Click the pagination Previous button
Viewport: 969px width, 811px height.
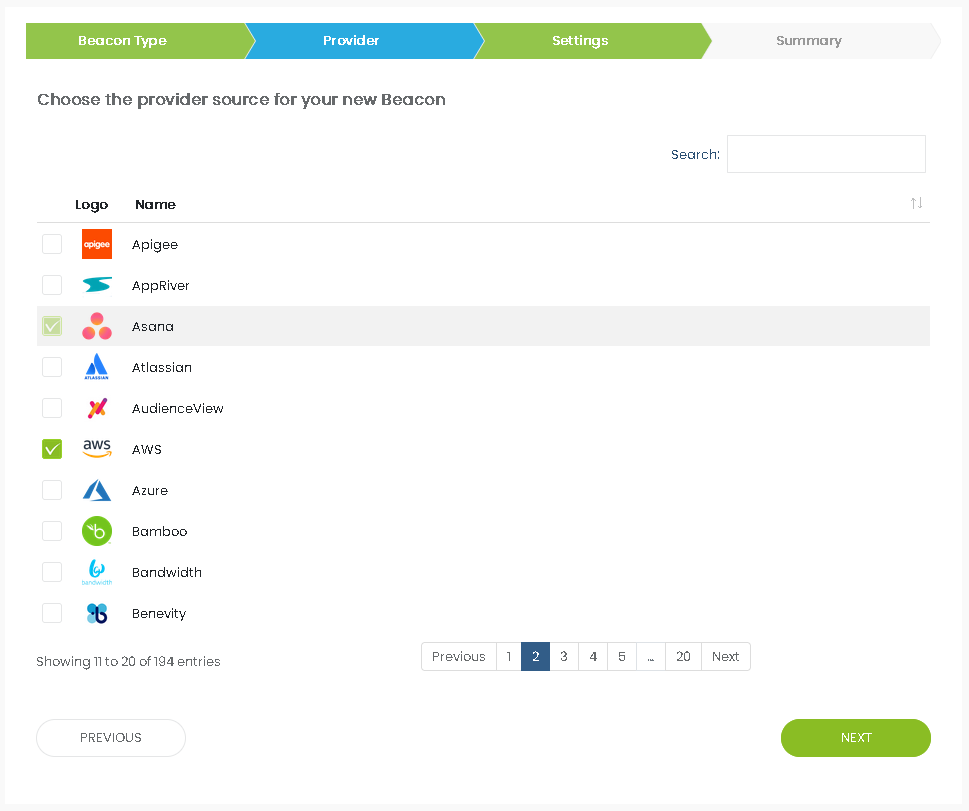click(x=459, y=656)
